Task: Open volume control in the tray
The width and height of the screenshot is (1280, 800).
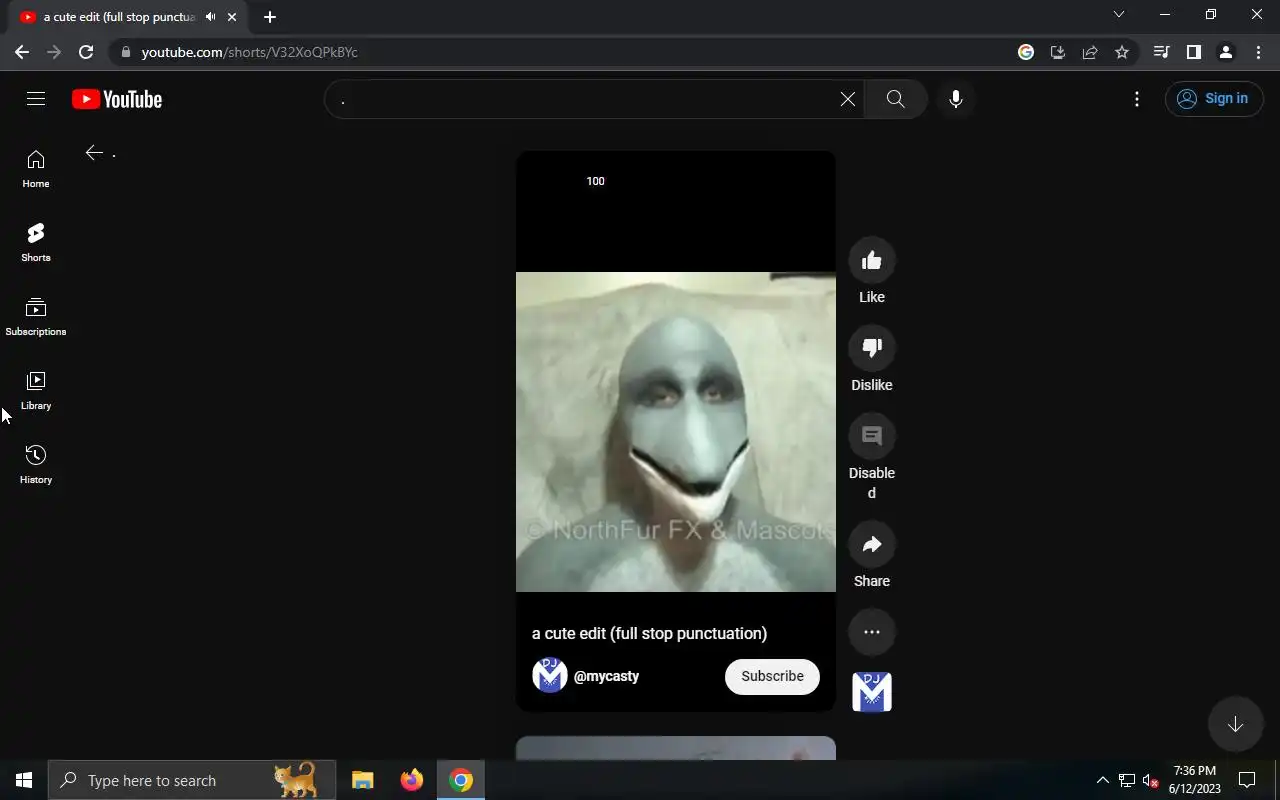Action: (1151, 780)
